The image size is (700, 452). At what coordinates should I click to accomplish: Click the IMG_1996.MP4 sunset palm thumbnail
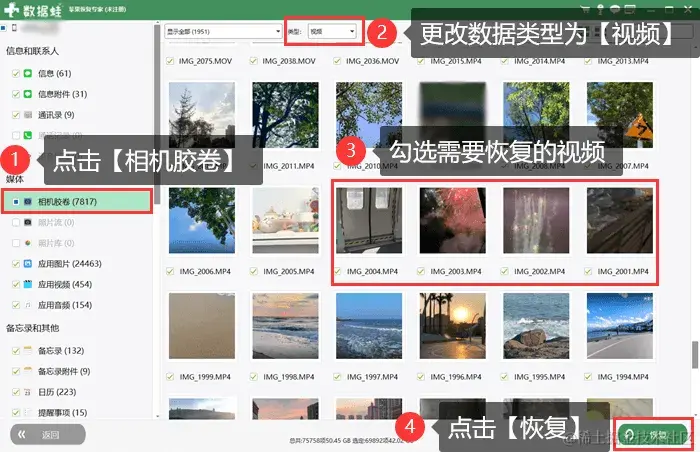(453, 326)
